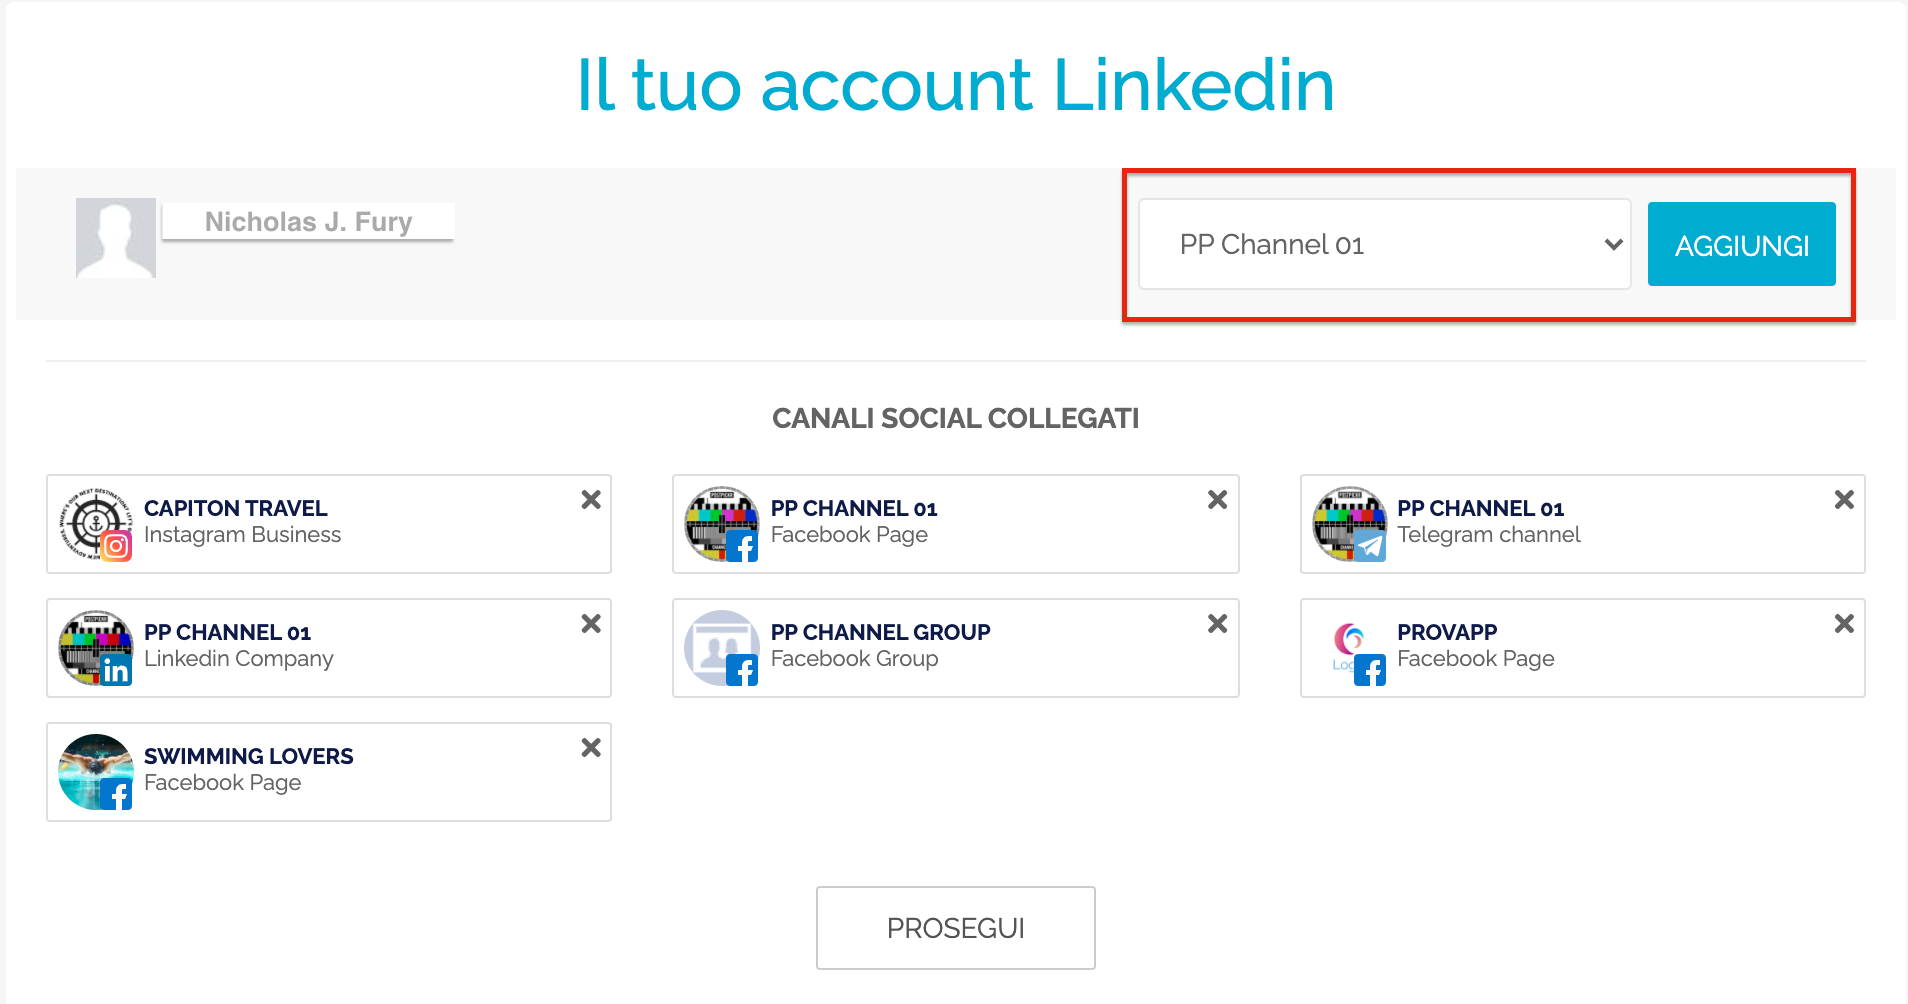Click the Swimming Lovers page thumbnail
The width and height of the screenshot is (1908, 1004).
(x=96, y=772)
